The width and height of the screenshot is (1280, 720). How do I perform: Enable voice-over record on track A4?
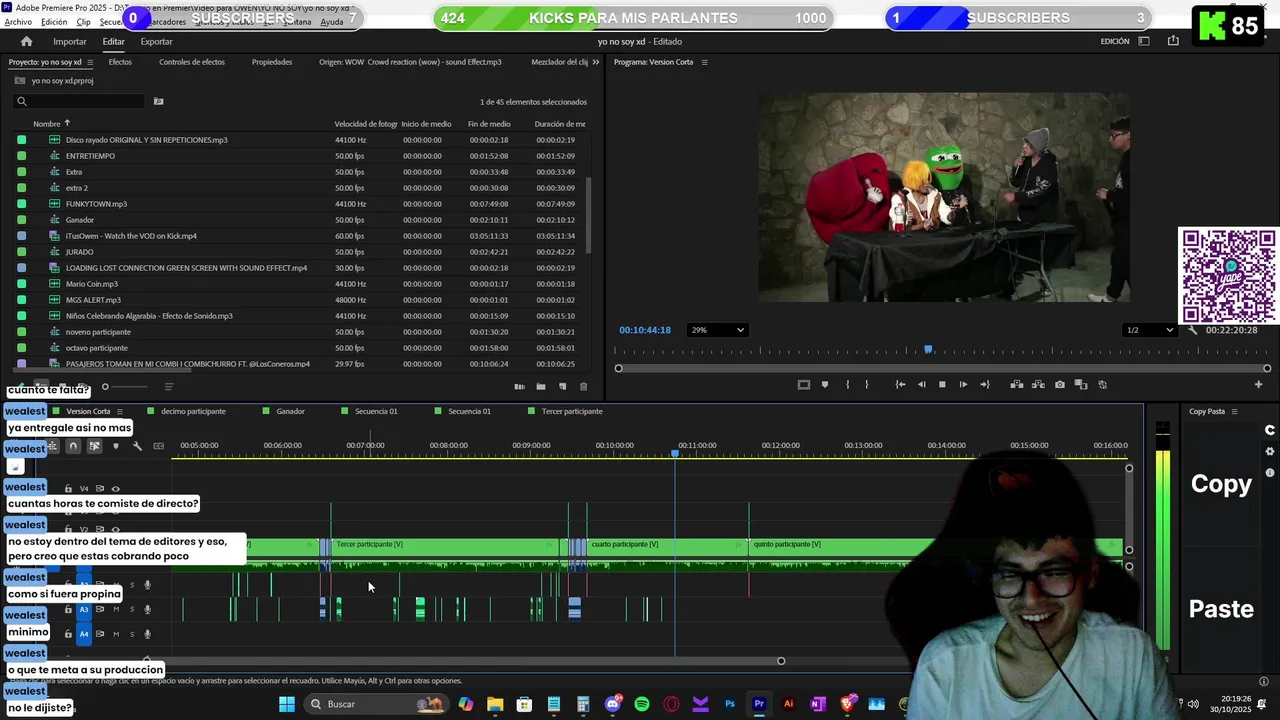click(x=148, y=634)
